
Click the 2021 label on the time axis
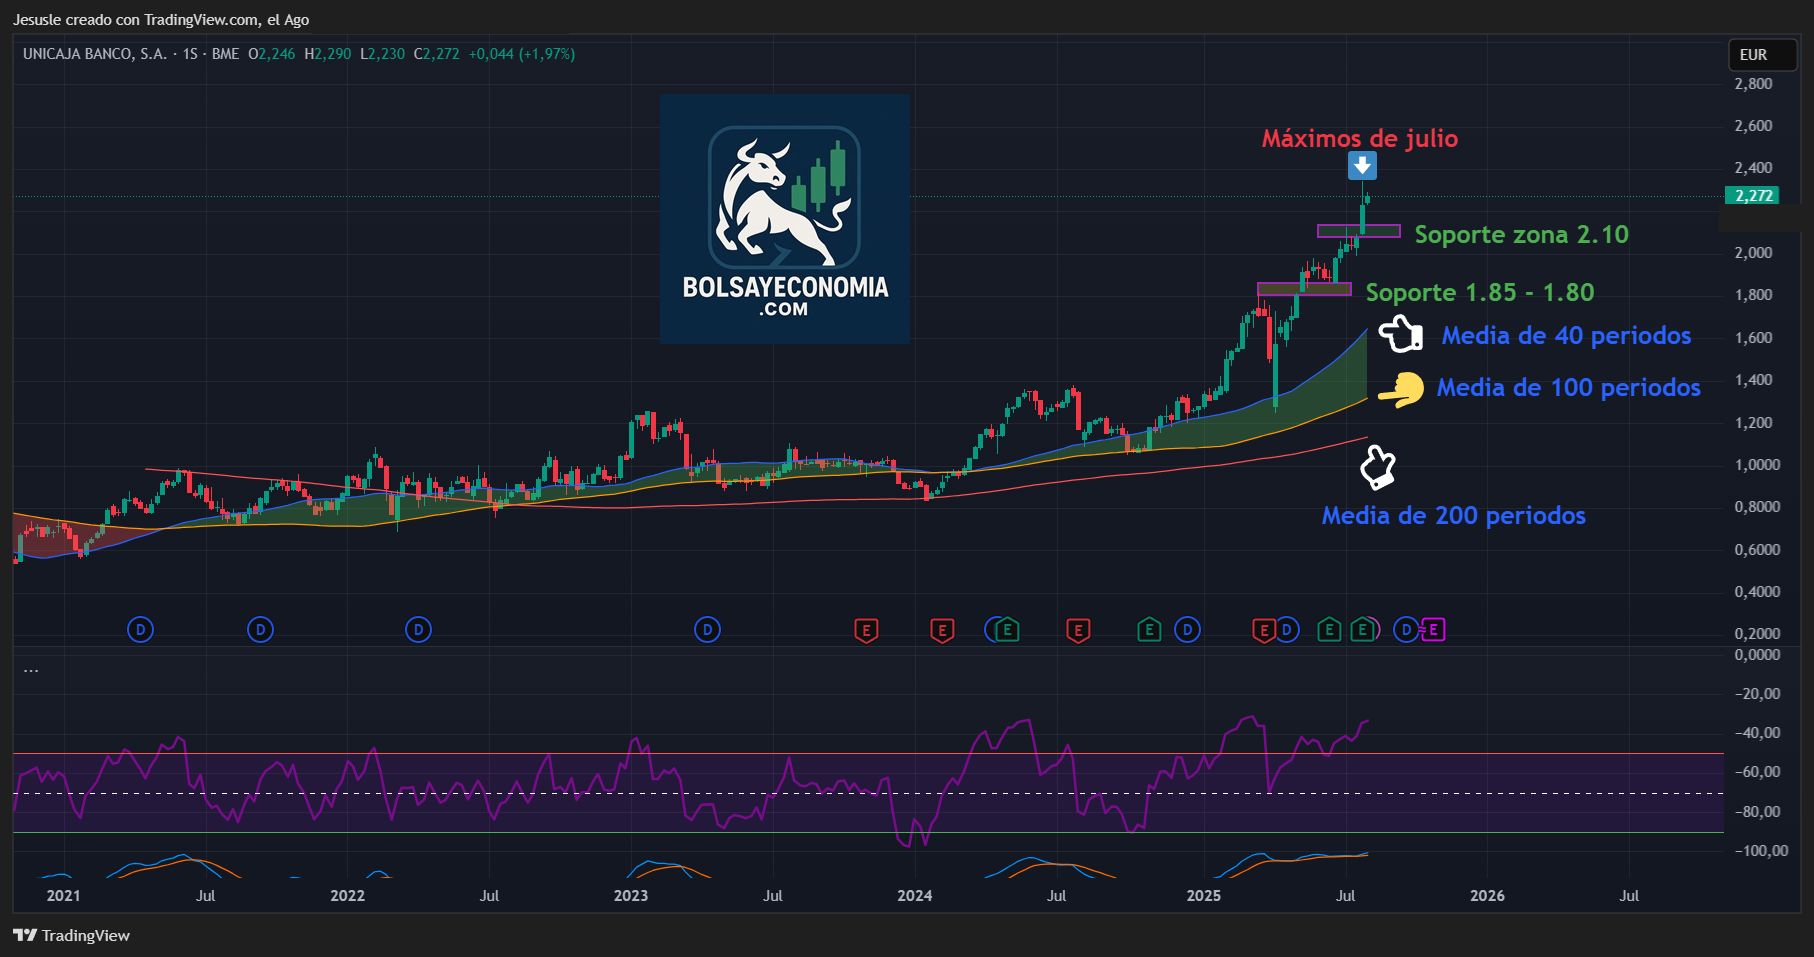[x=63, y=895]
